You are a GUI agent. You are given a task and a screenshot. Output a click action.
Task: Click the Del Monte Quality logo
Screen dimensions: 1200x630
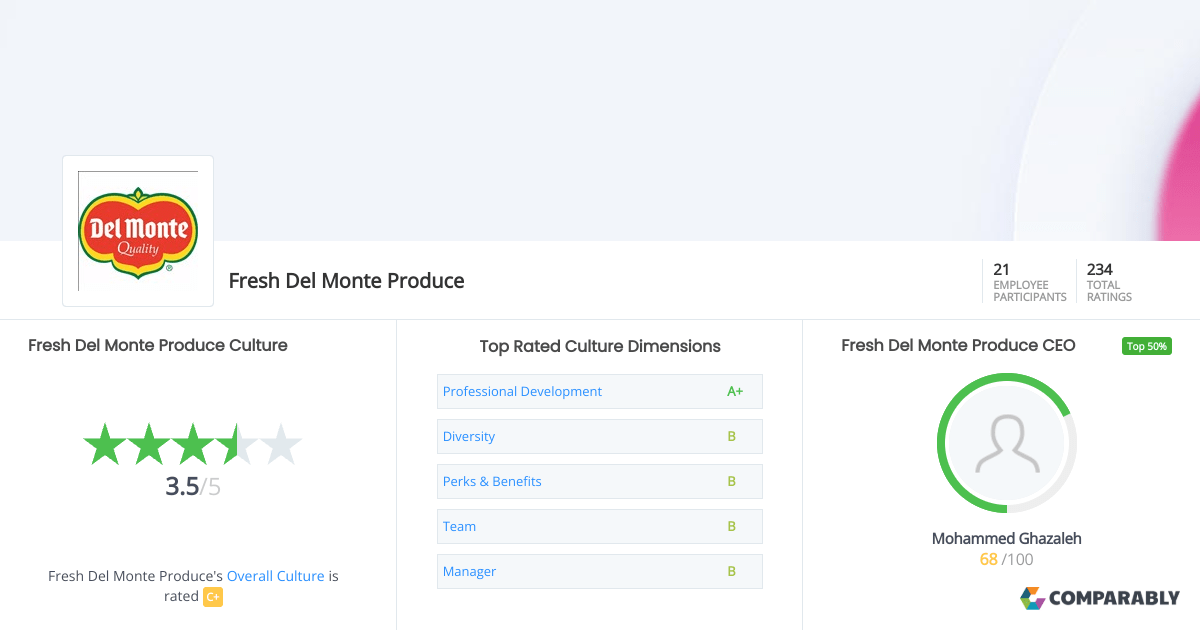(138, 231)
